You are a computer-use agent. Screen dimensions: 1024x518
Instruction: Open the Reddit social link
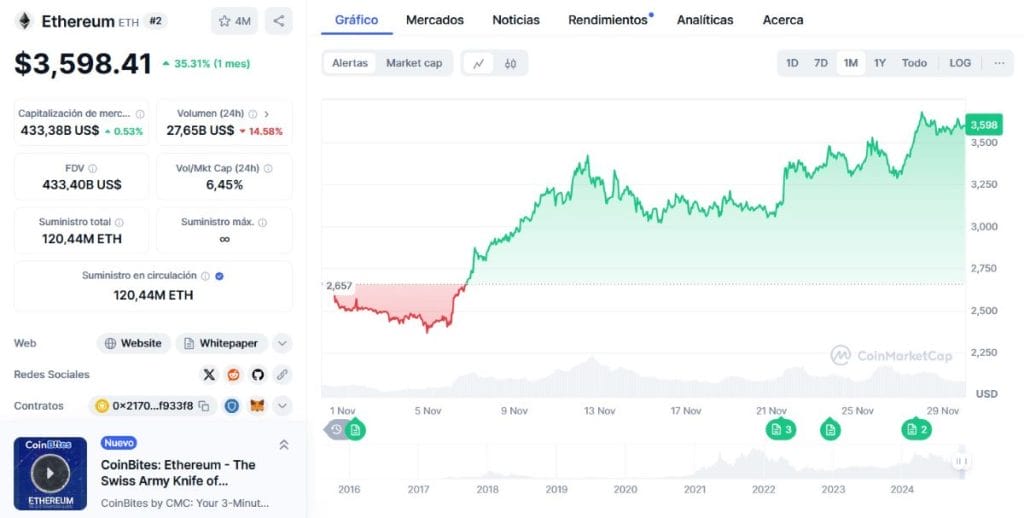click(233, 374)
